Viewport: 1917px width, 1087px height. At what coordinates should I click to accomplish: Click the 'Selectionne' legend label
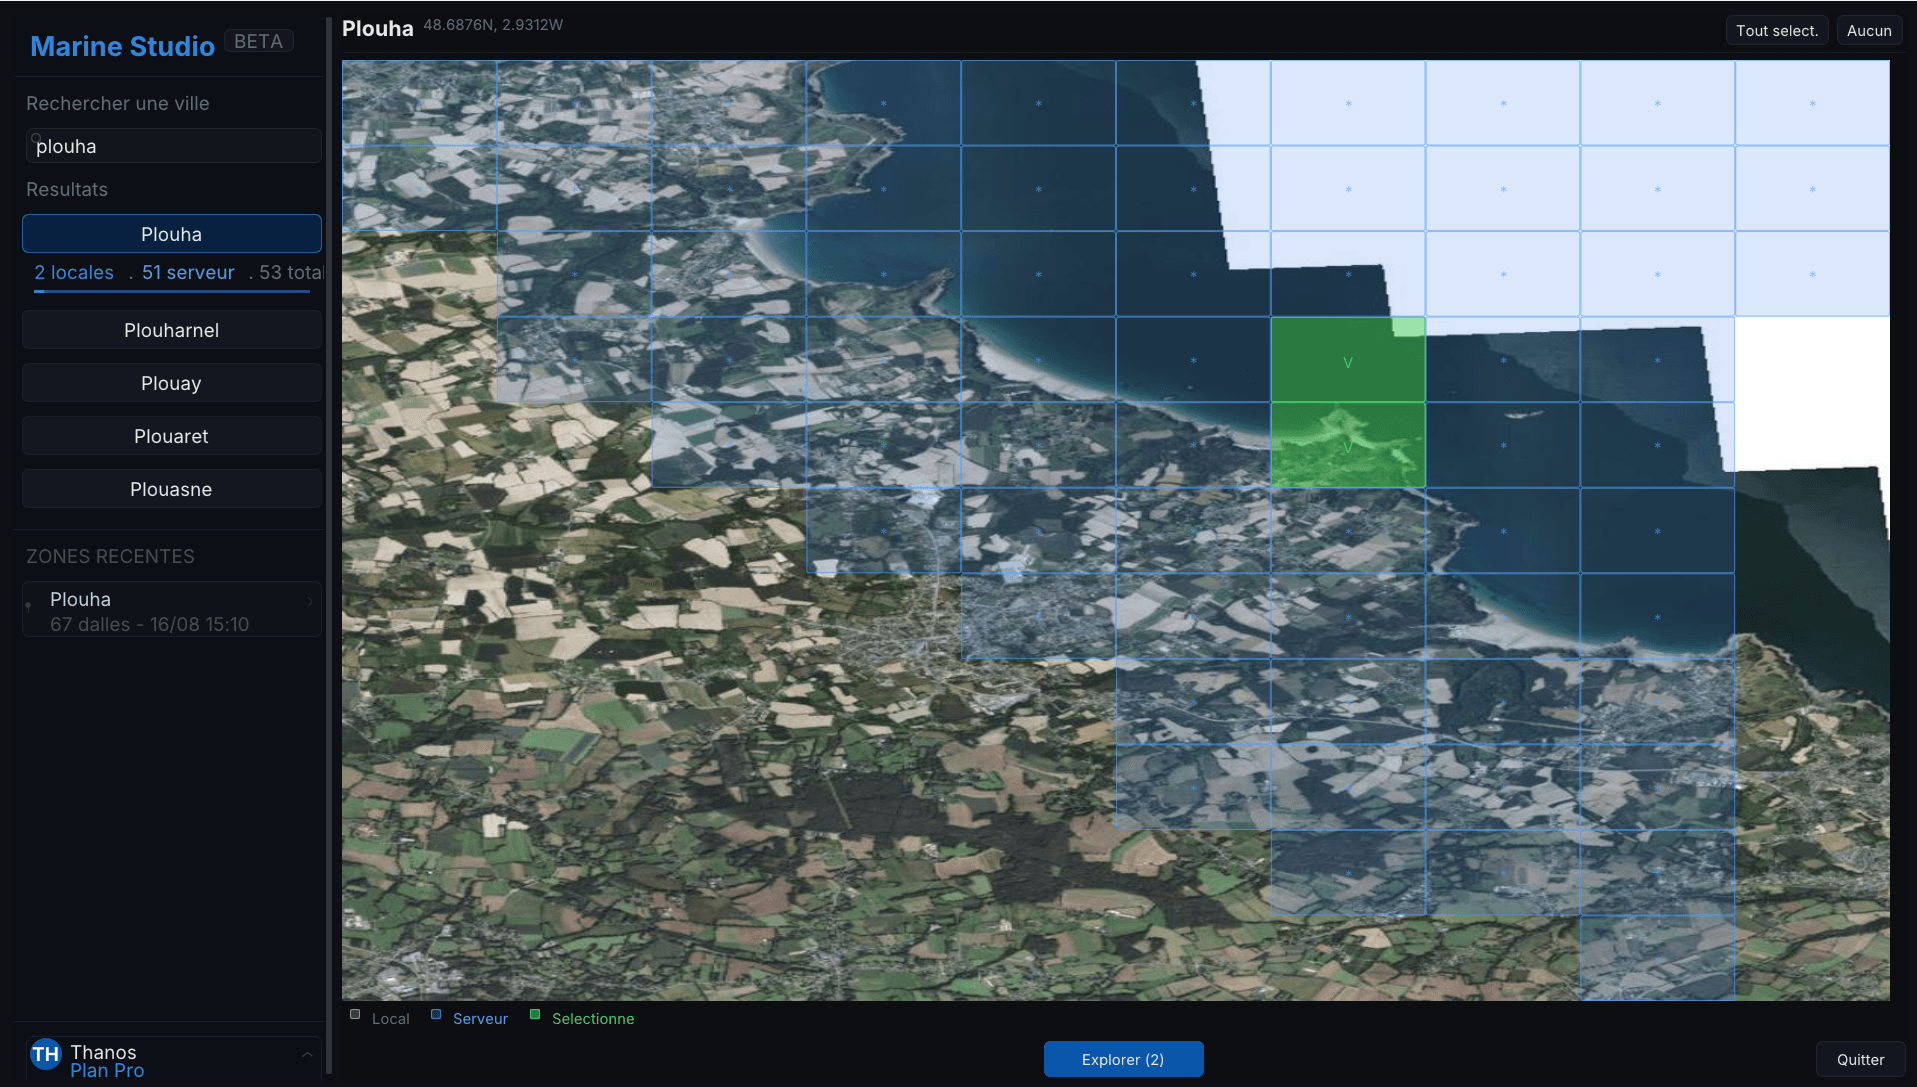[x=593, y=1018]
